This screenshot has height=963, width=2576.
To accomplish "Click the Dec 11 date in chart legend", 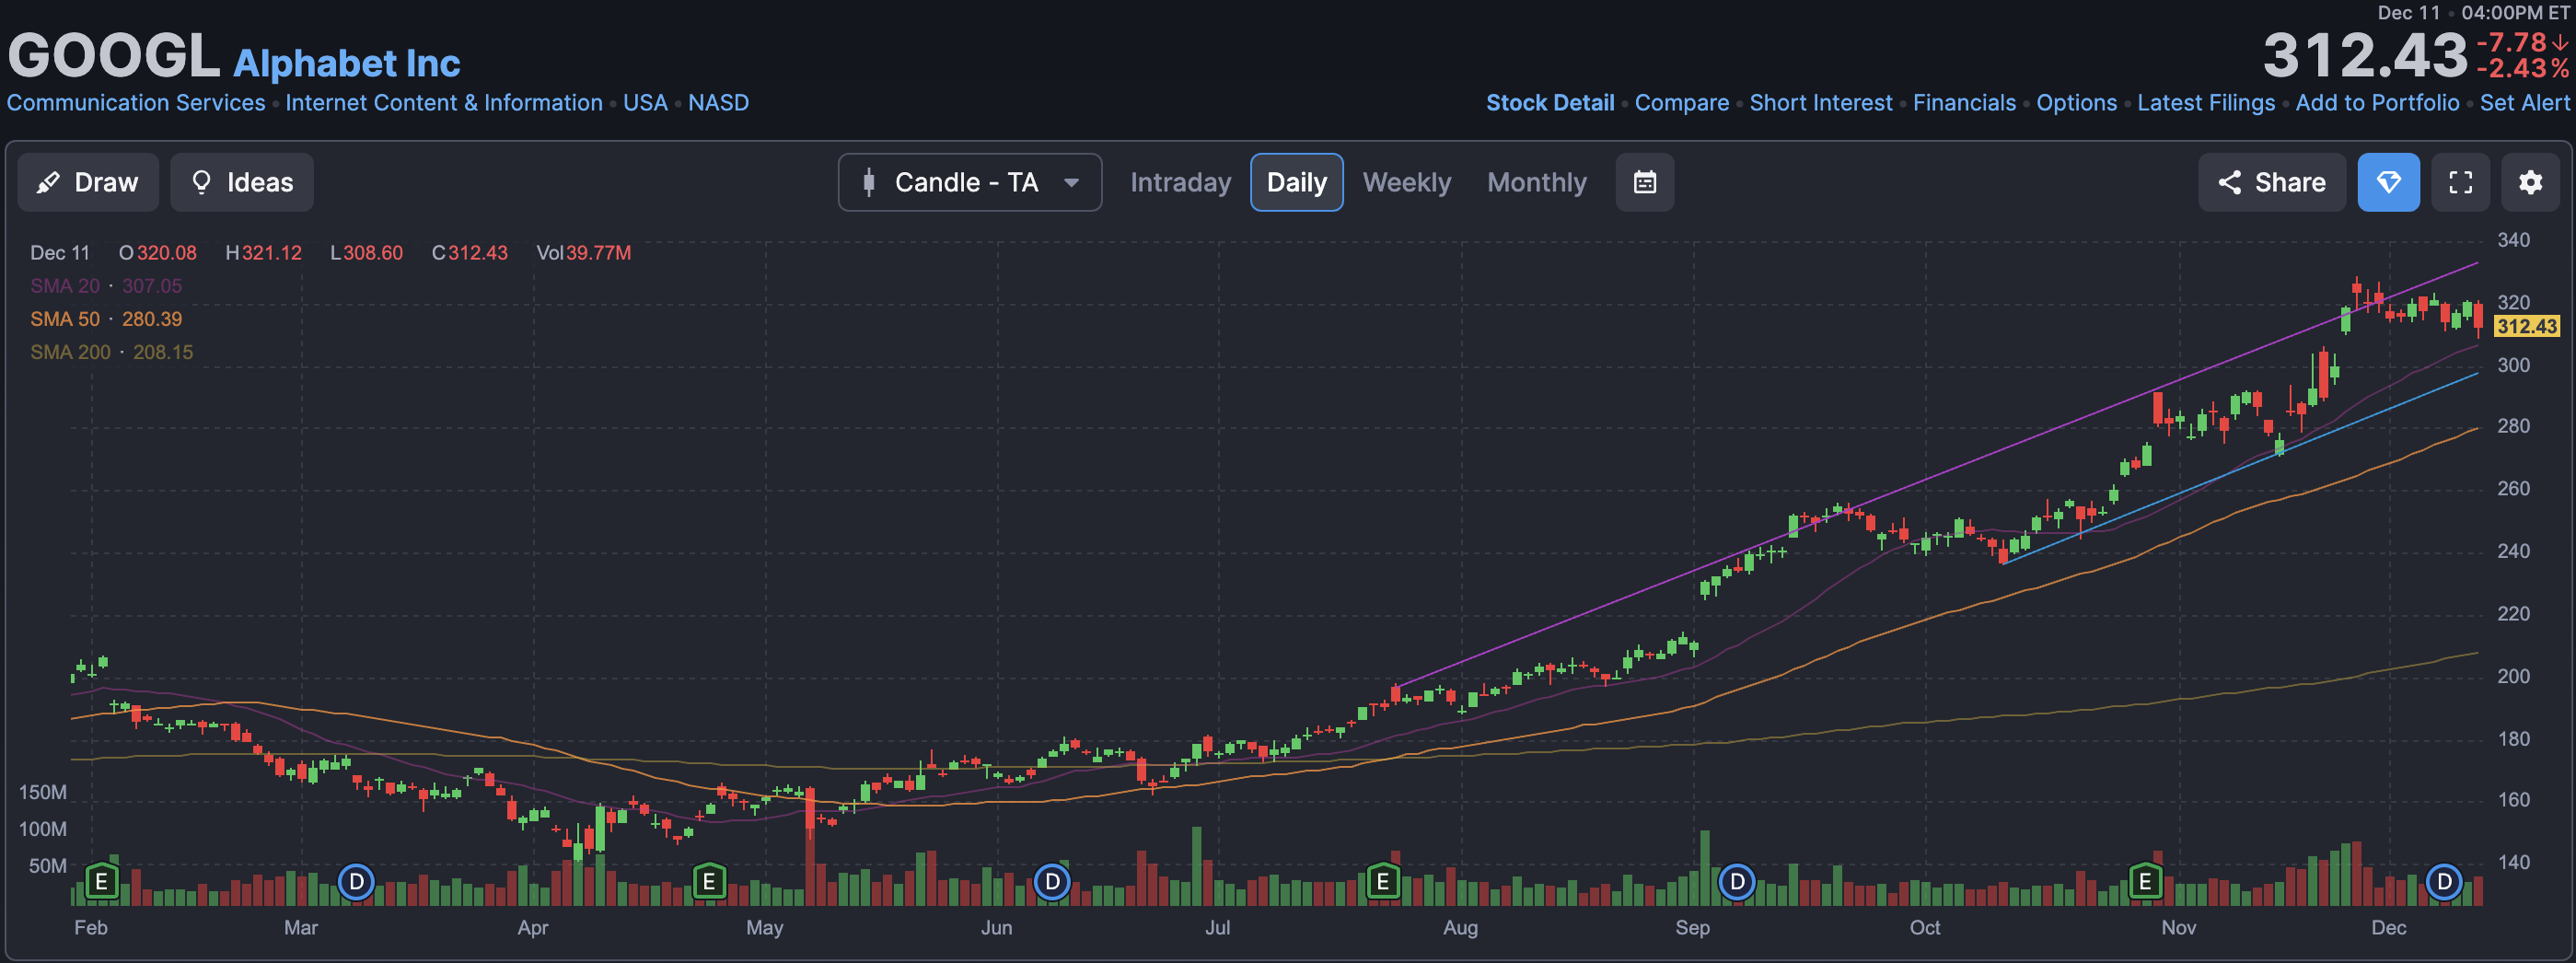I will click(x=60, y=253).
